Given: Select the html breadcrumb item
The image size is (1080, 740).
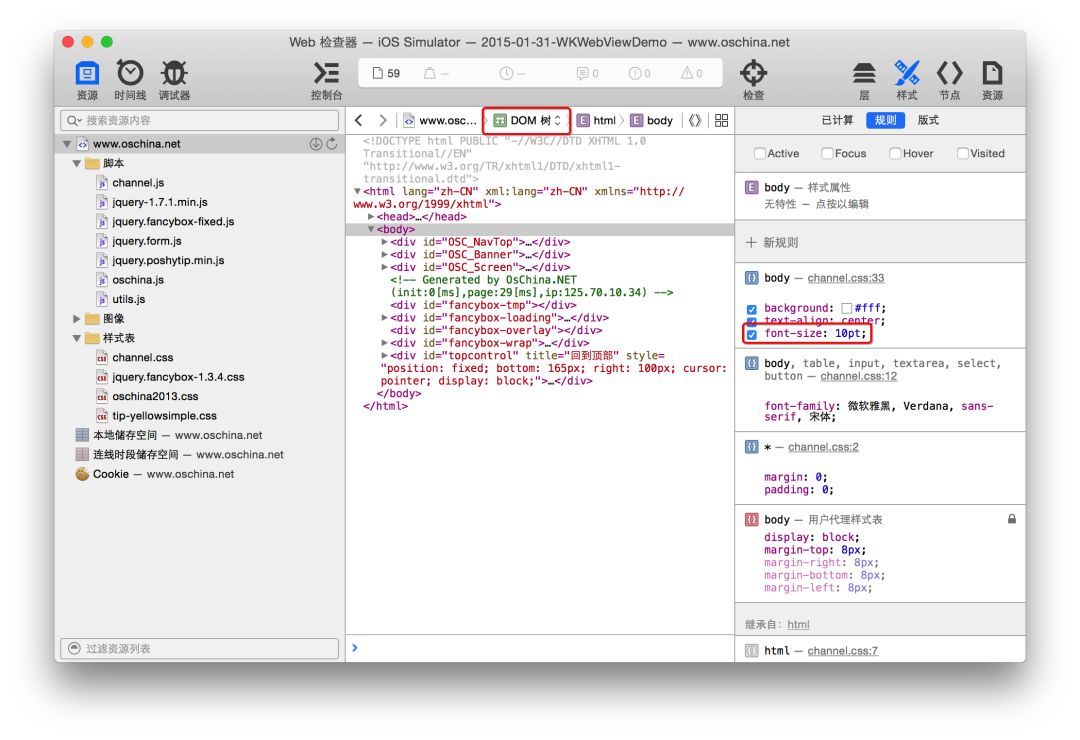Looking at the screenshot, I should [597, 121].
